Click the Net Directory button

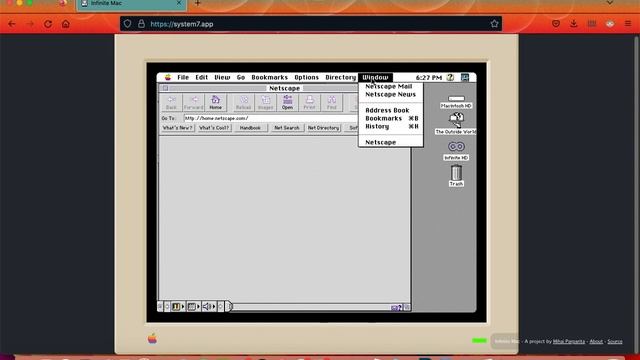click(x=323, y=128)
